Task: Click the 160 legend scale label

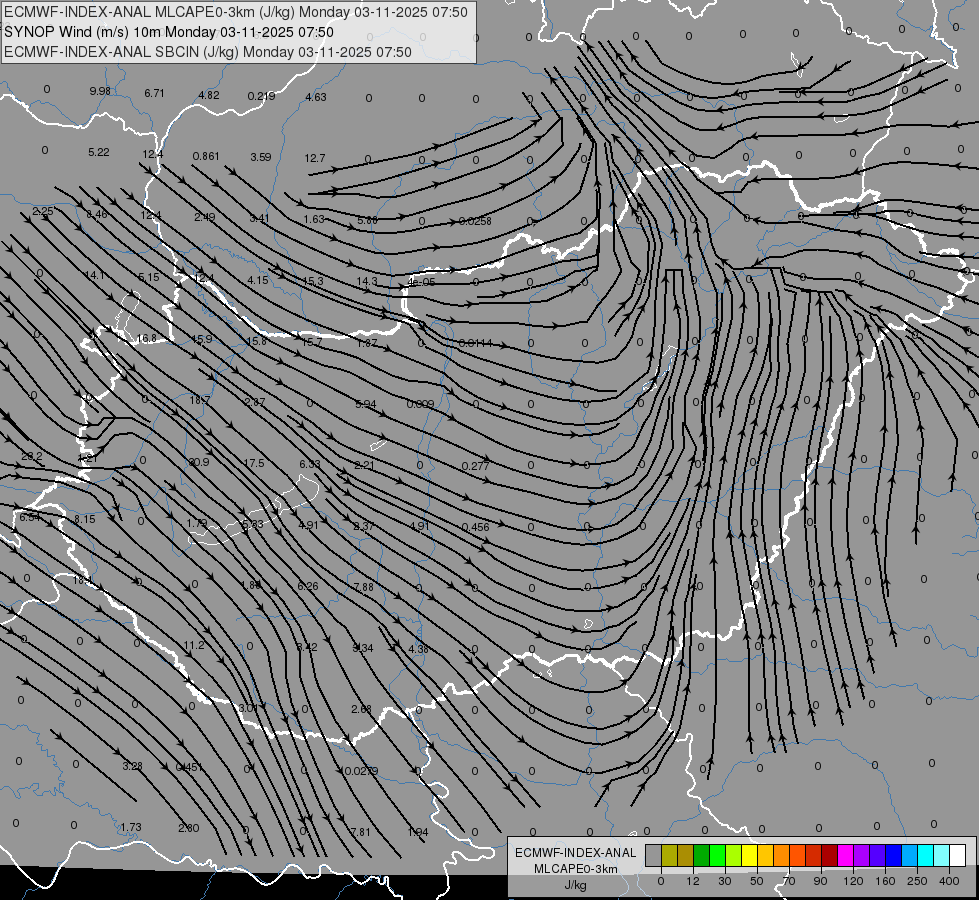Action: click(885, 881)
